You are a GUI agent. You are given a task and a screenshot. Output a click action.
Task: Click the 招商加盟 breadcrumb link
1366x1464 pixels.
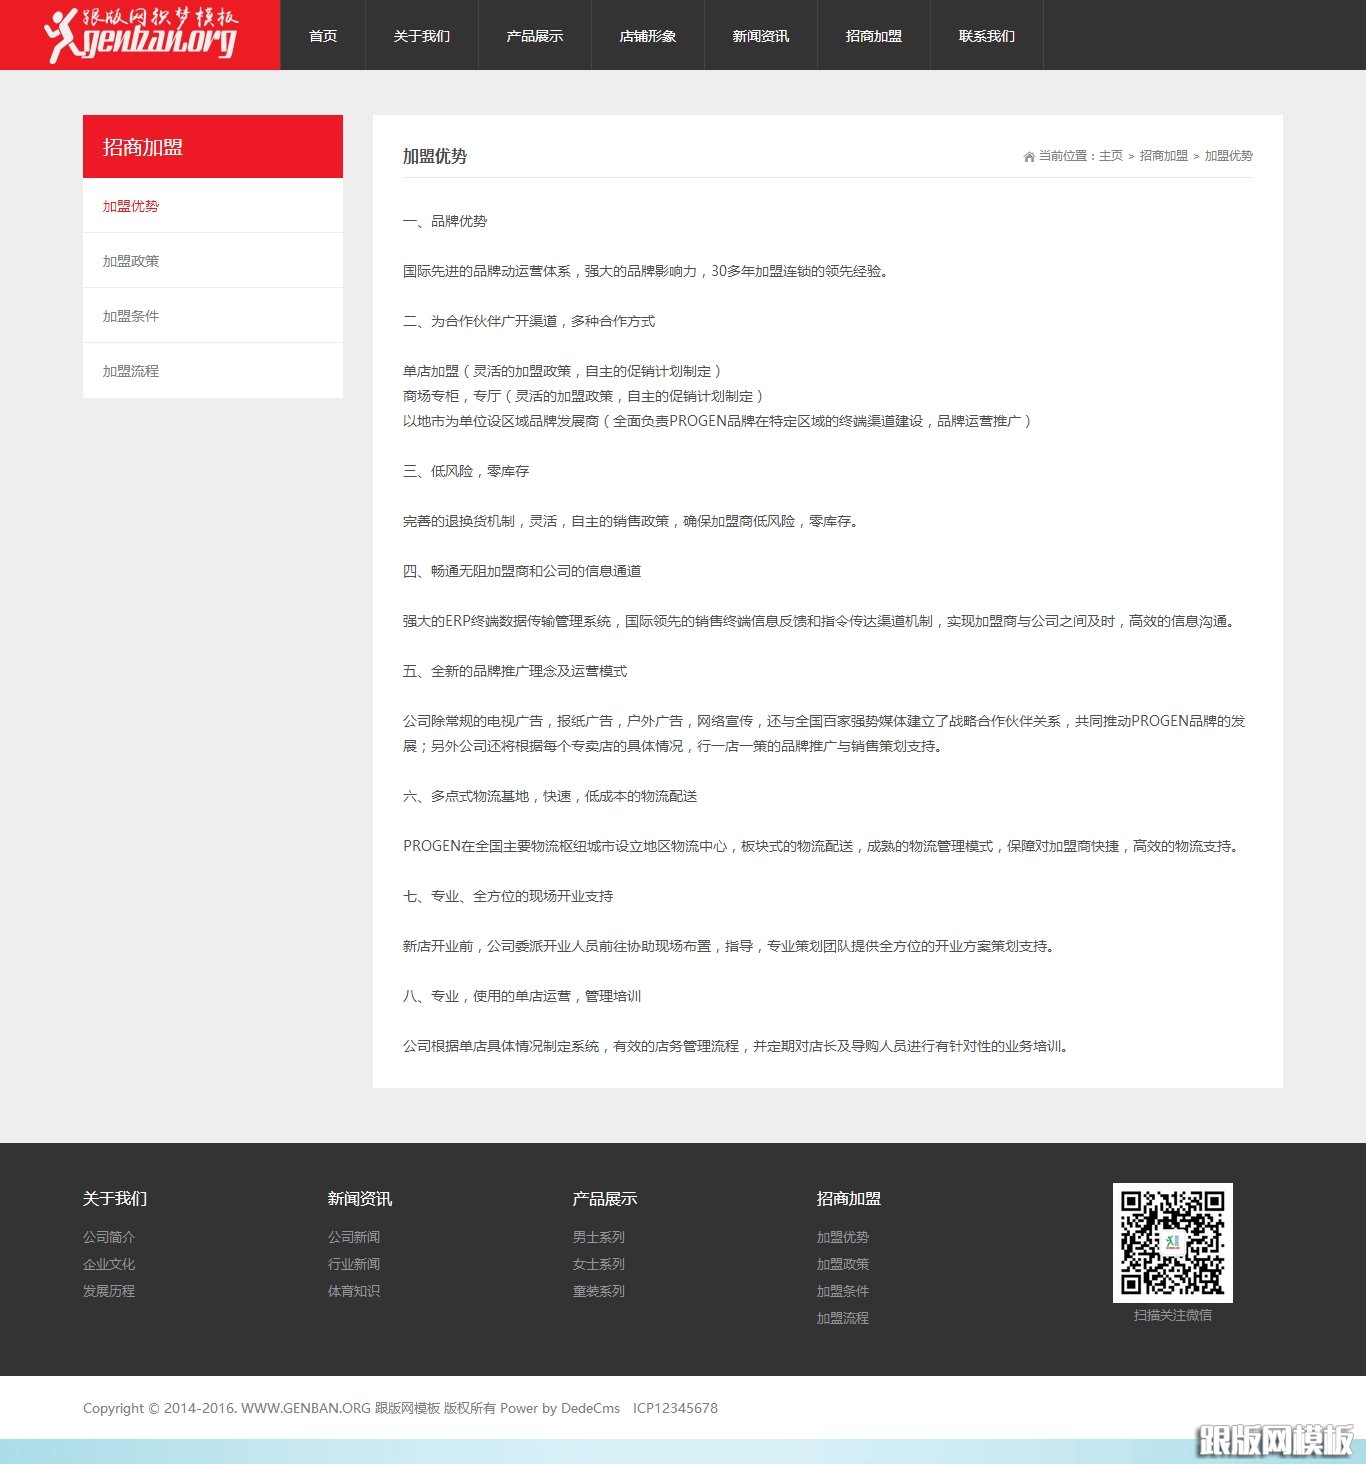coord(1163,156)
